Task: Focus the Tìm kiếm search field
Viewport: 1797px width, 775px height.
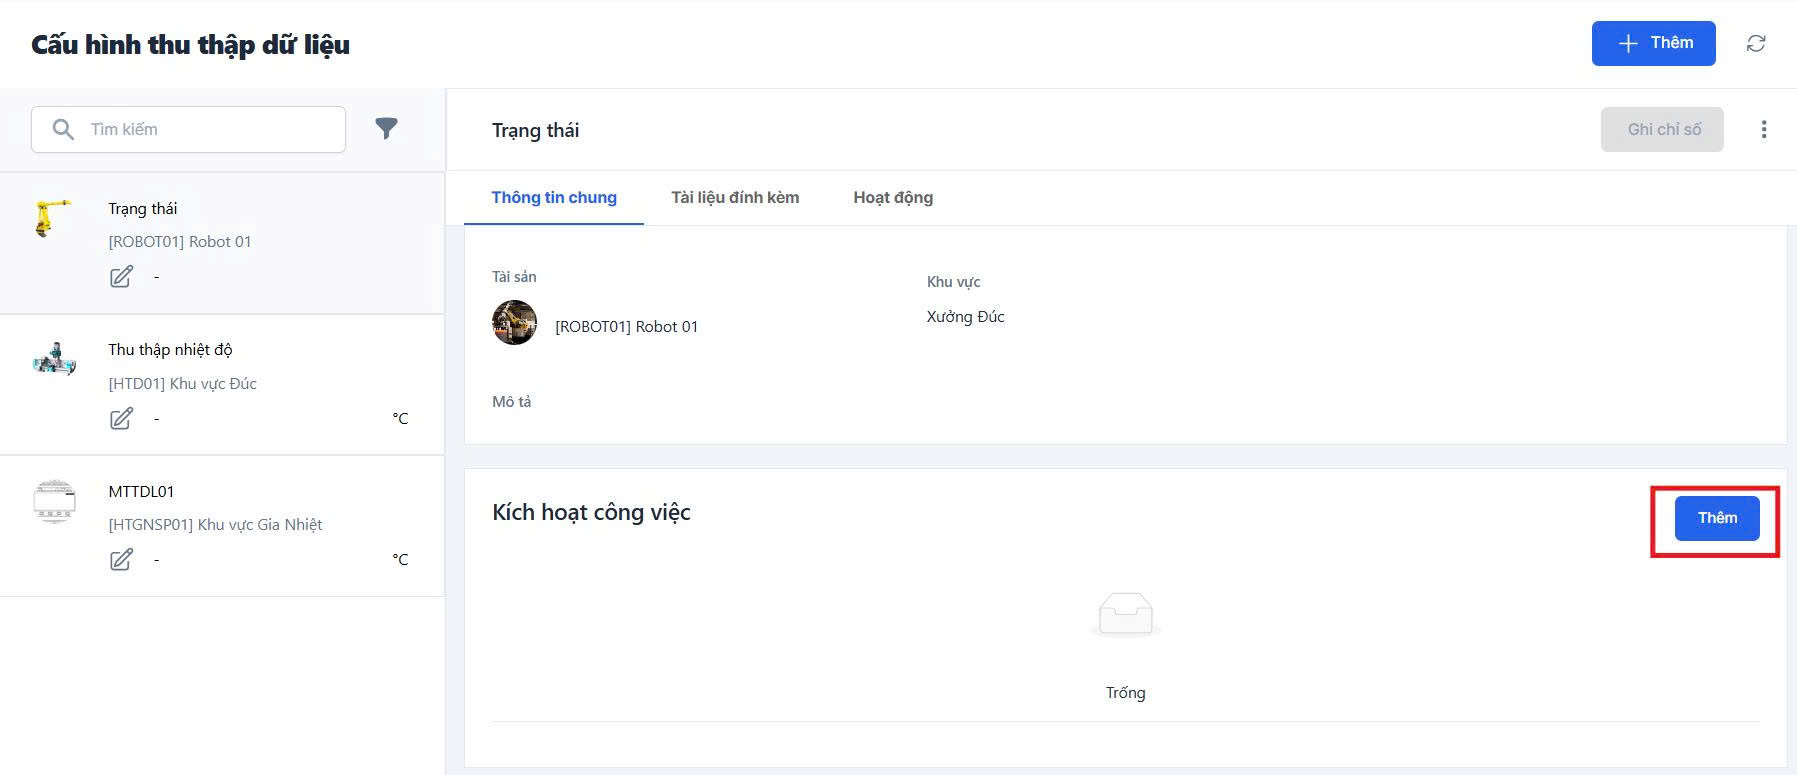Action: [210, 130]
